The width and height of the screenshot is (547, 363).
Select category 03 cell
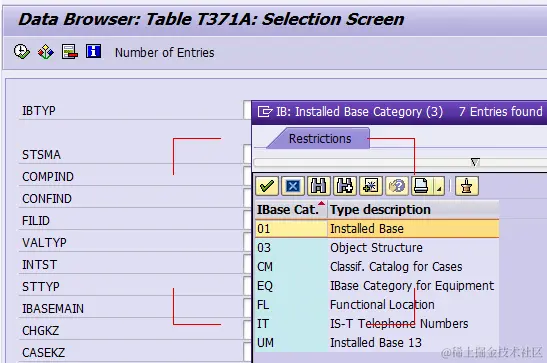coord(291,248)
